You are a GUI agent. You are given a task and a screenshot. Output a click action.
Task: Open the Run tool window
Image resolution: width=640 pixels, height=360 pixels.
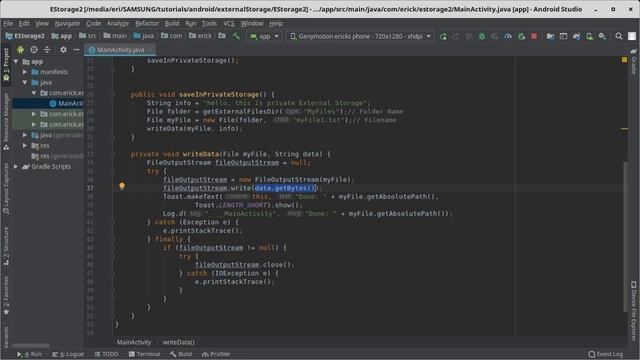click(x=29, y=354)
